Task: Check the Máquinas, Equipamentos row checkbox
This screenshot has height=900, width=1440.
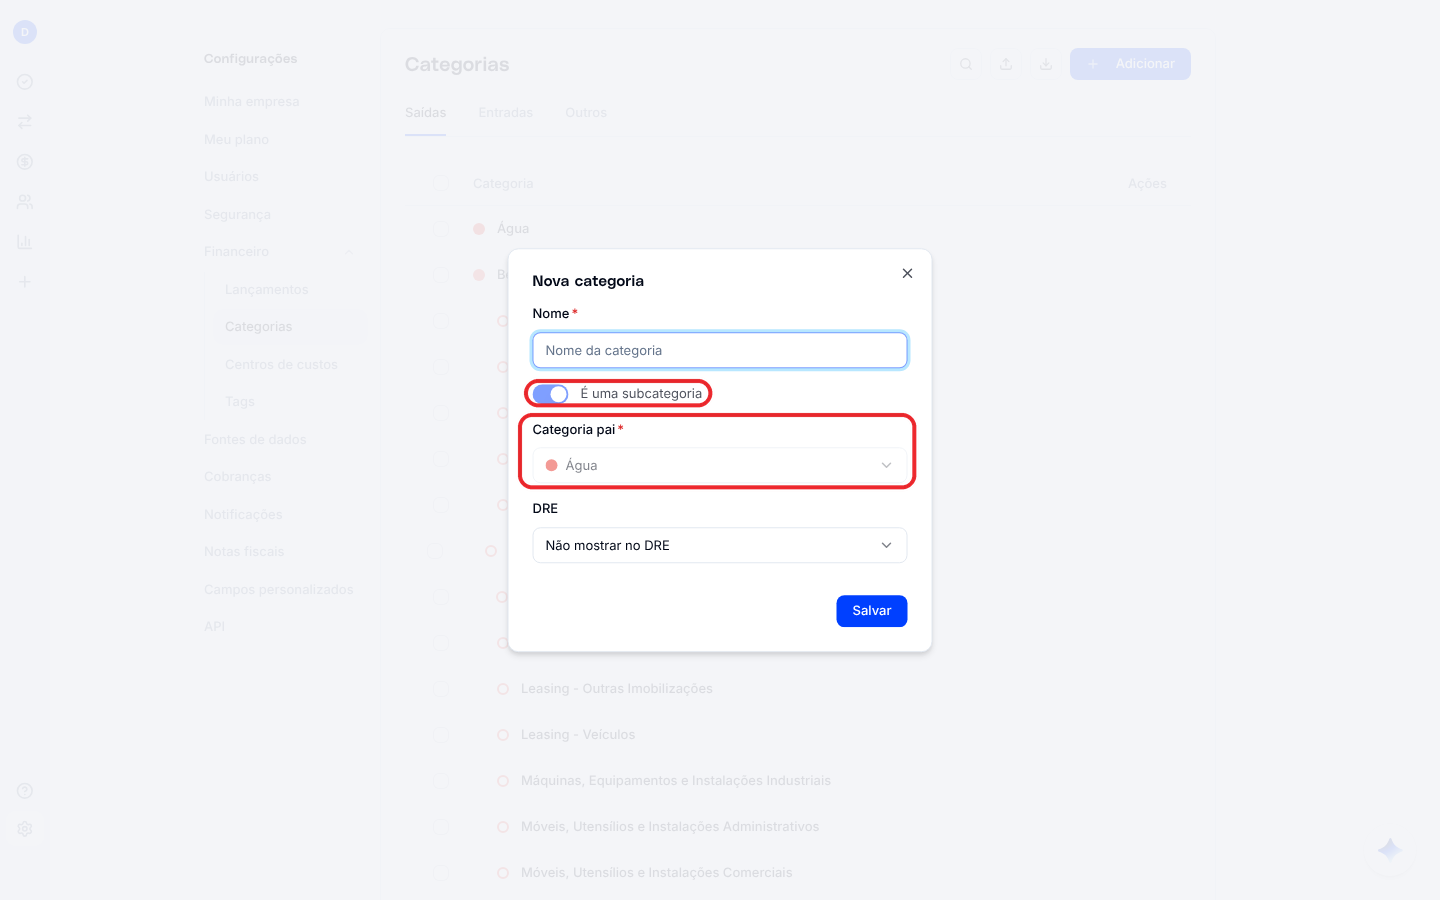Action: pos(441,781)
